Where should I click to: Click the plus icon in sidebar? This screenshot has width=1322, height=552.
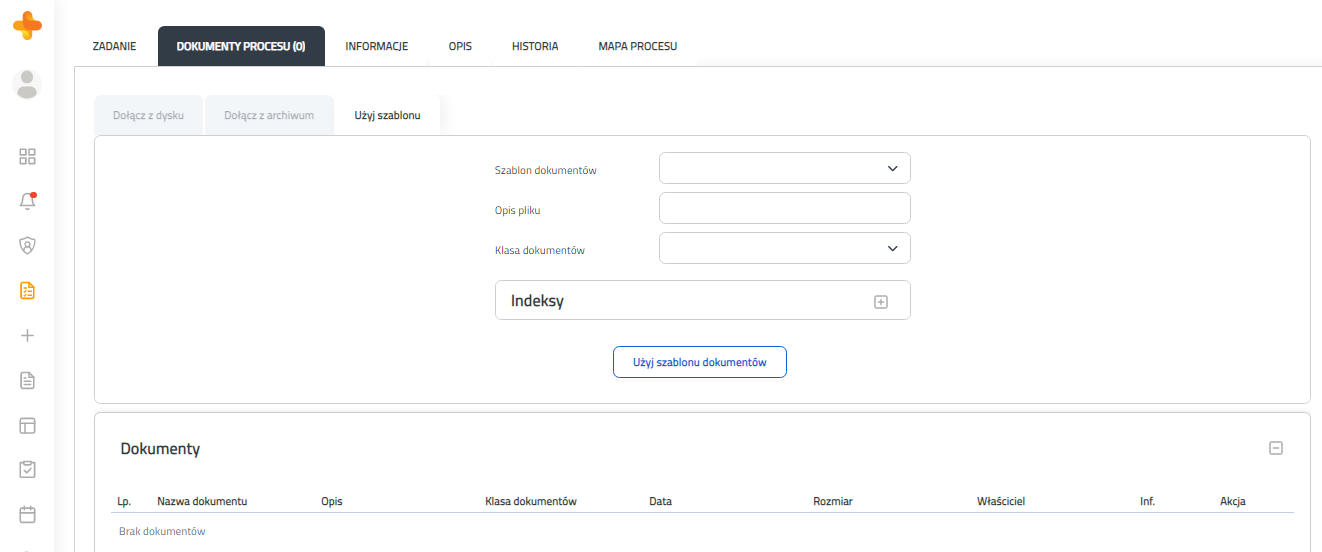[x=28, y=336]
